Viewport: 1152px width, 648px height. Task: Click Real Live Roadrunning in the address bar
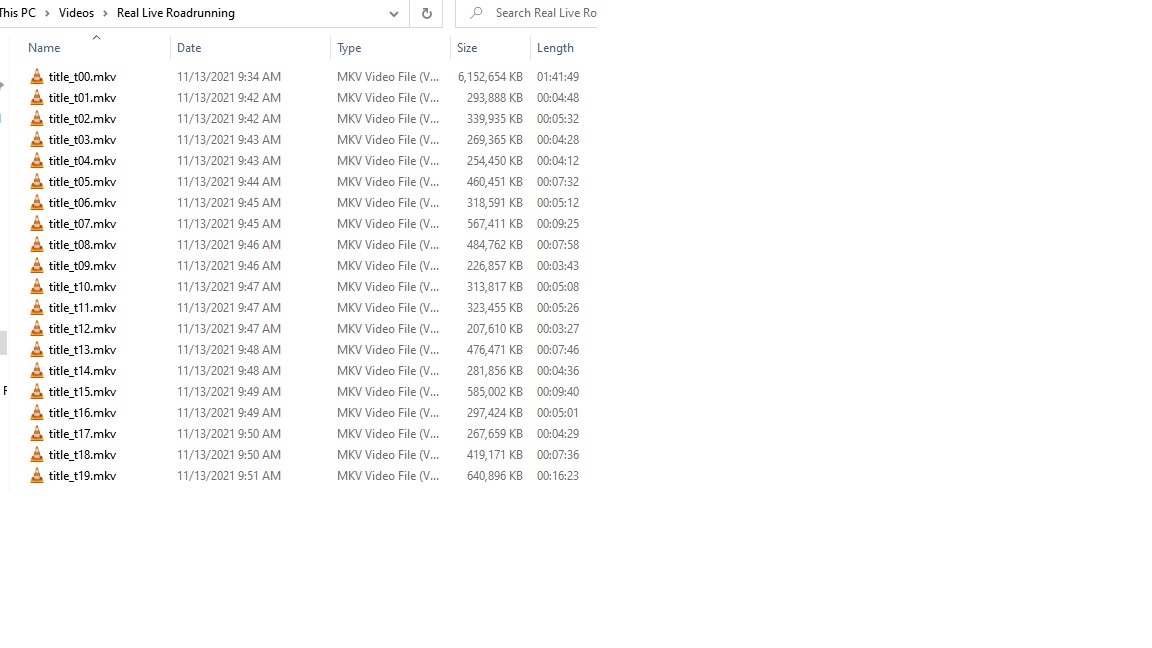[x=175, y=13]
